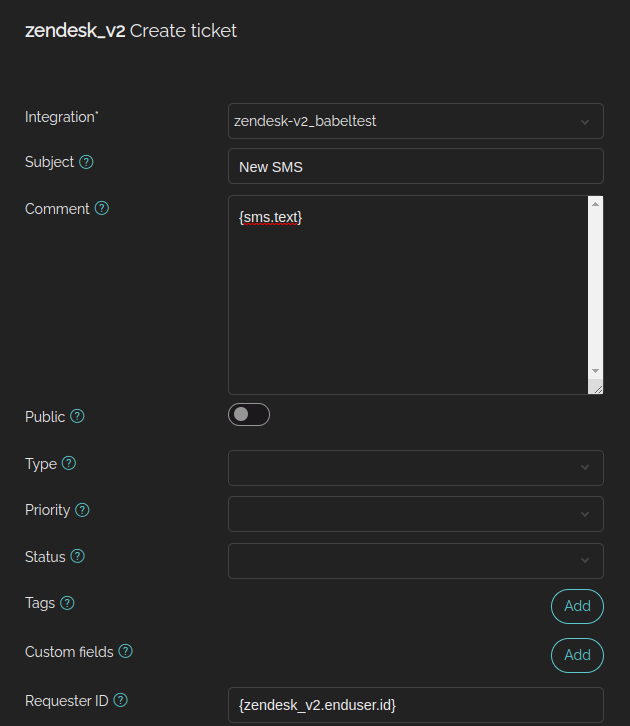Focus the Subject field containing New SMS
The image size is (630, 726).
(x=416, y=166)
